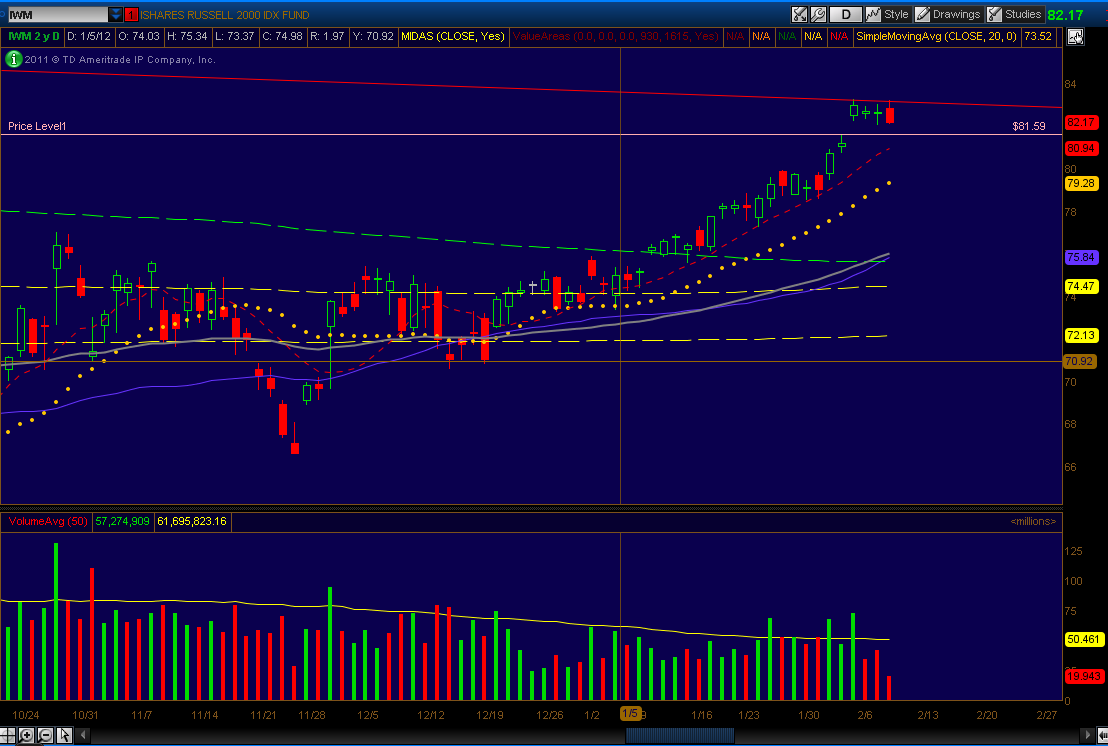Click the IWM 2 y D chart label
The height and width of the screenshot is (746, 1108).
pos(34,36)
